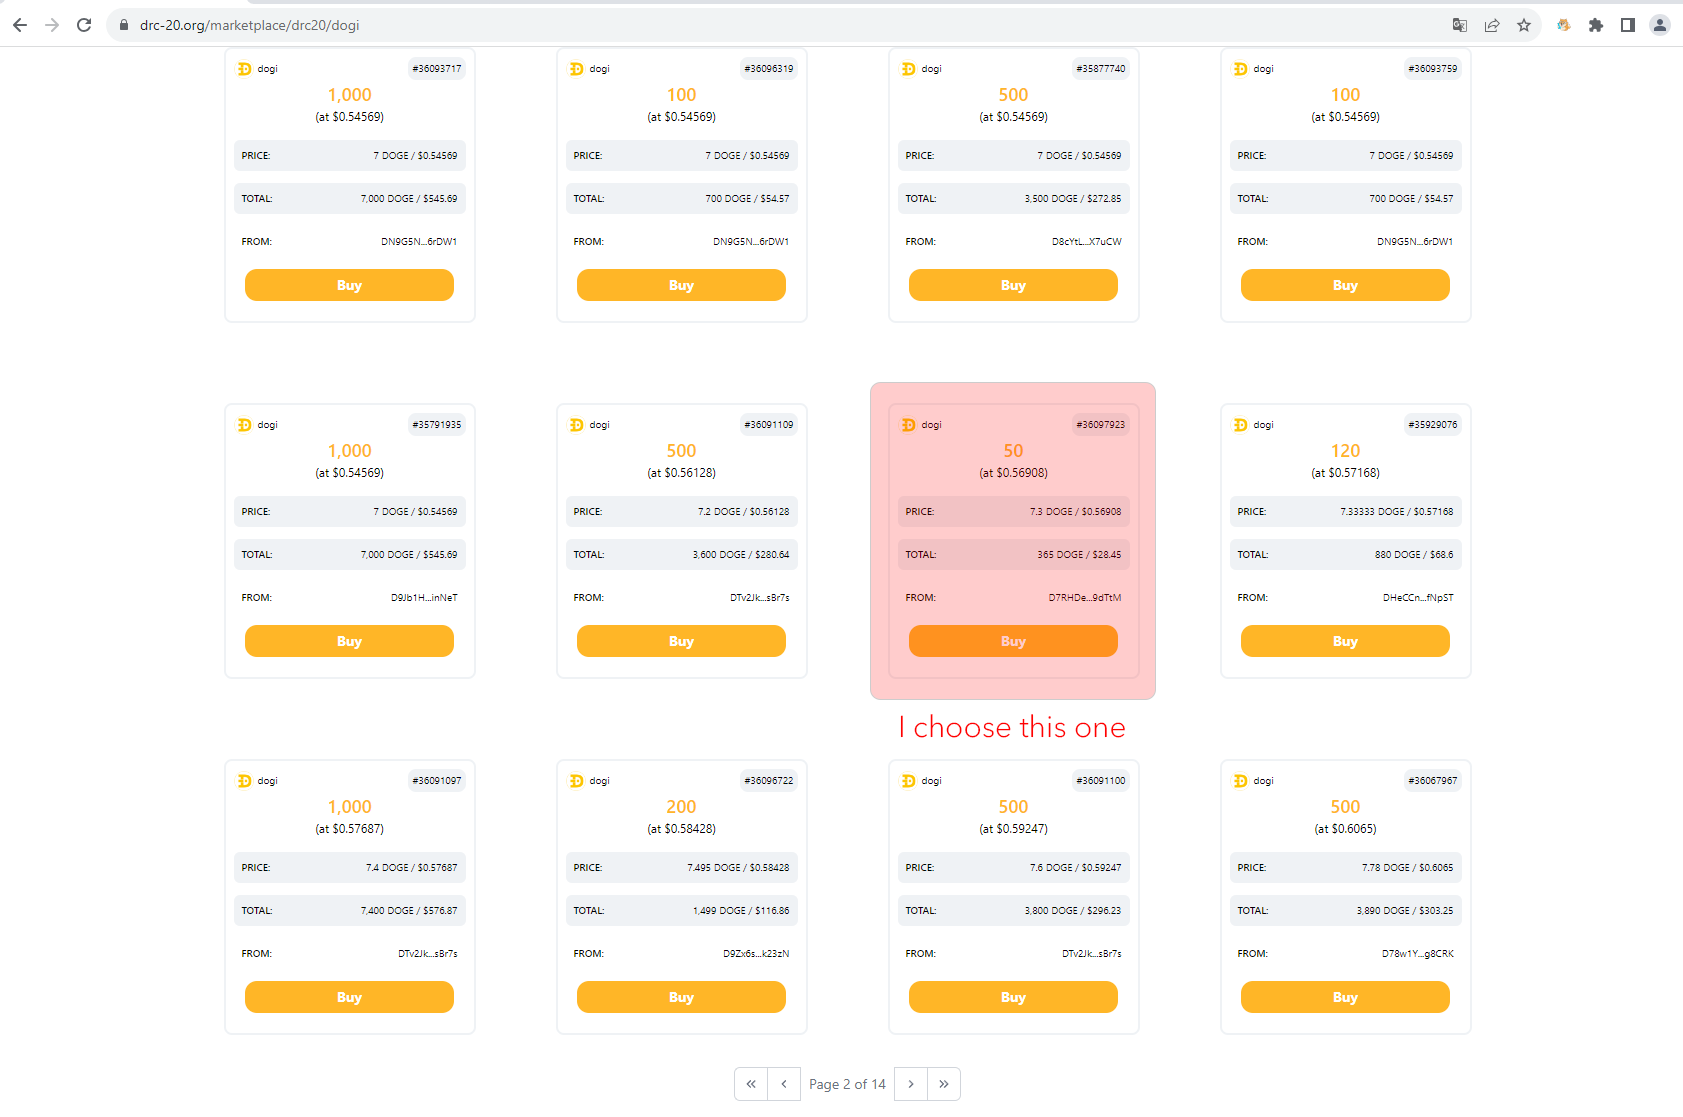1683x1117 pixels.
Task: Click seller address D8cYtL...X7uCW
Action: point(1086,242)
